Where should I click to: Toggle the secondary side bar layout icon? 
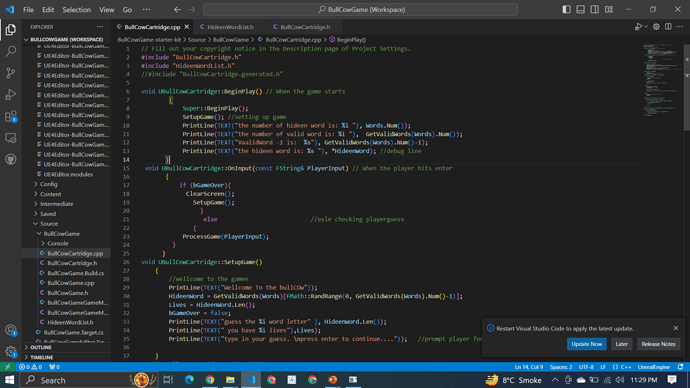[595, 10]
